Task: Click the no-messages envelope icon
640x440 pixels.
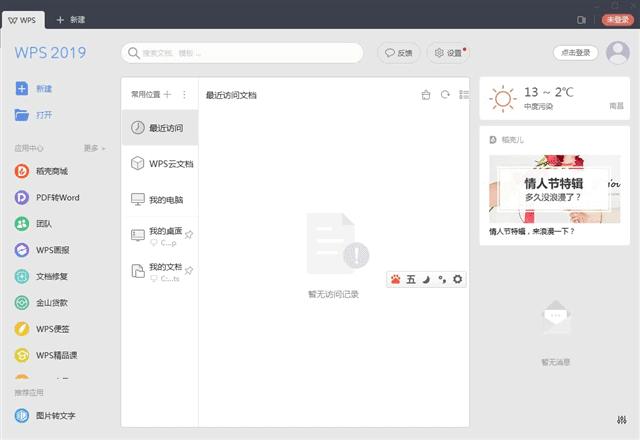Action: click(x=556, y=317)
